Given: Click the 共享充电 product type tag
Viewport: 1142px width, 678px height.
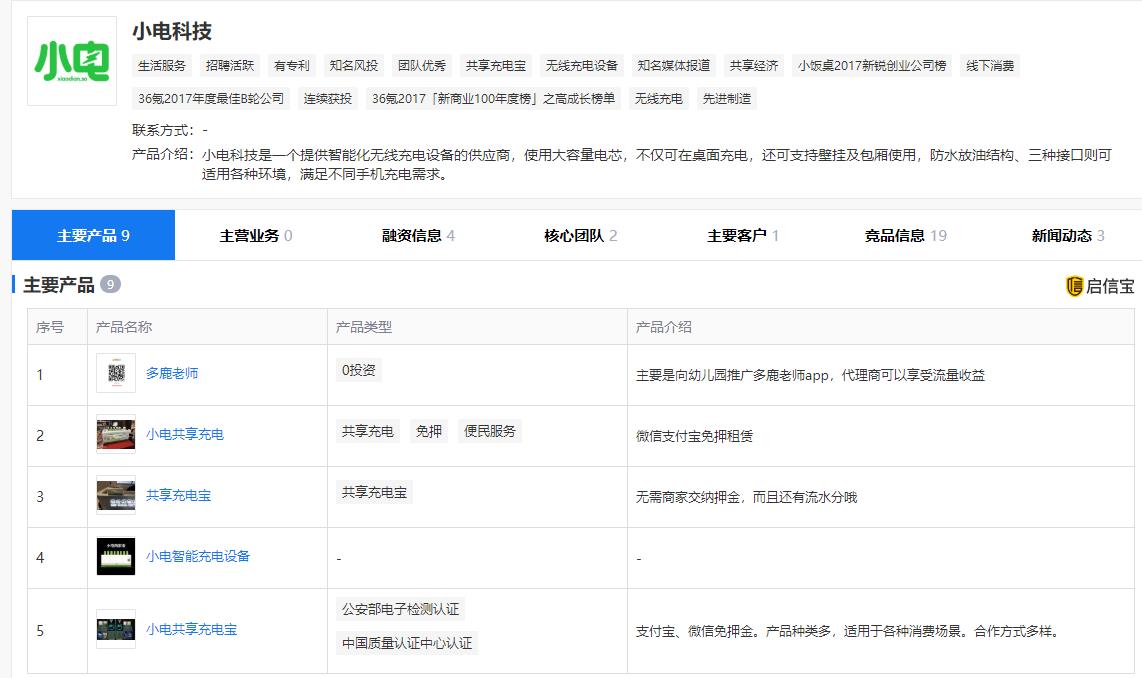Looking at the screenshot, I should [368, 431].
